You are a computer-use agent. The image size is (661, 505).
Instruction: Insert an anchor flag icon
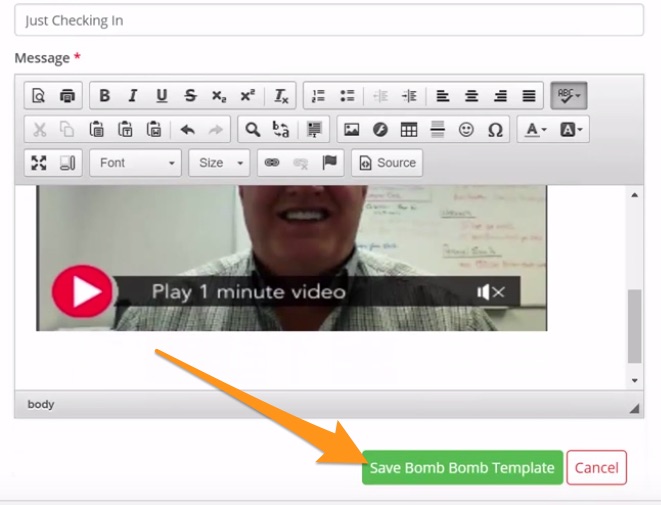coord(329,163)
